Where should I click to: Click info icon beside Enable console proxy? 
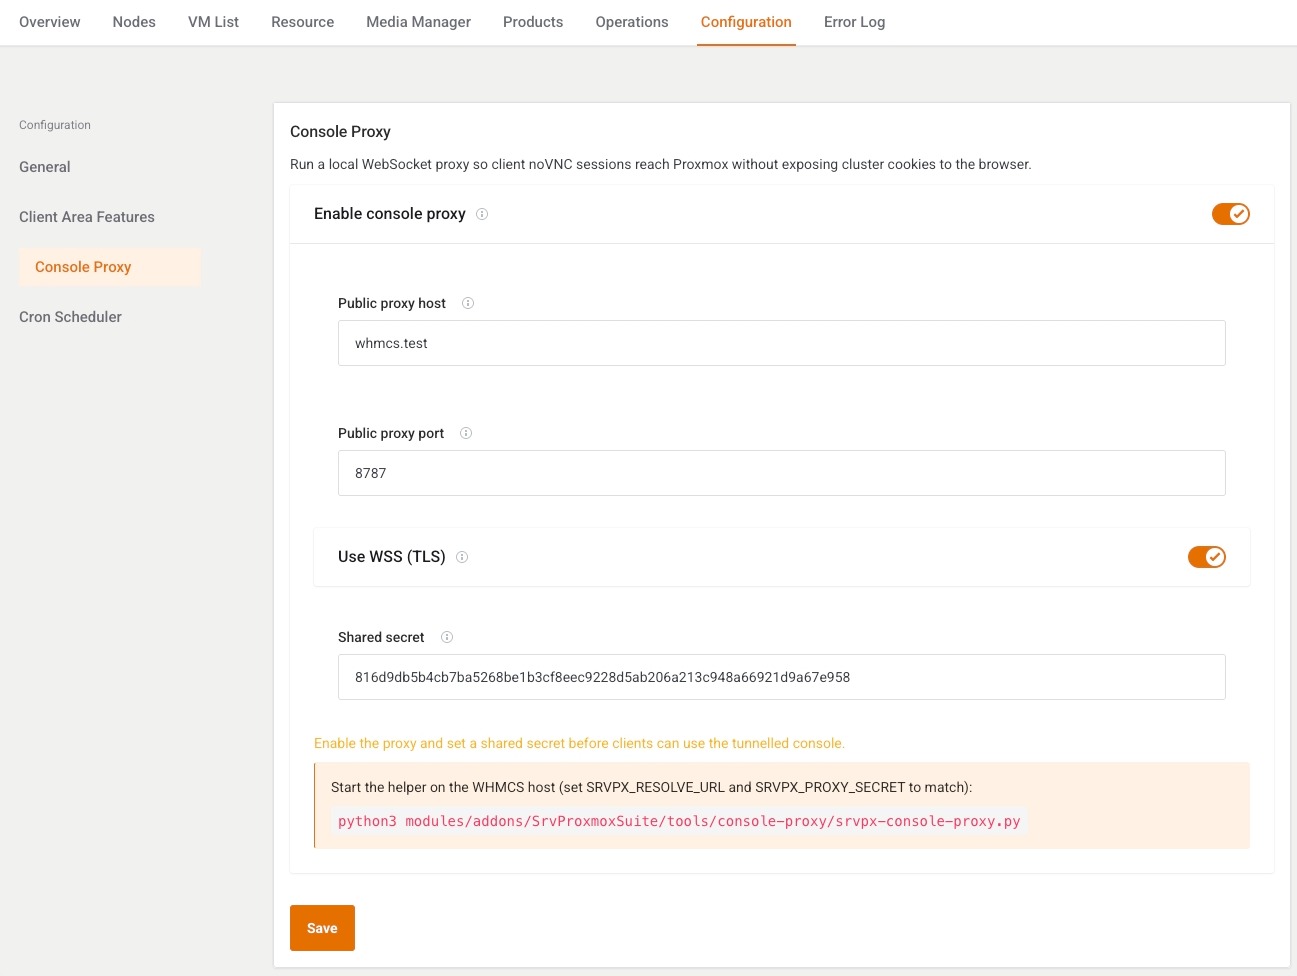click(482, 214)
